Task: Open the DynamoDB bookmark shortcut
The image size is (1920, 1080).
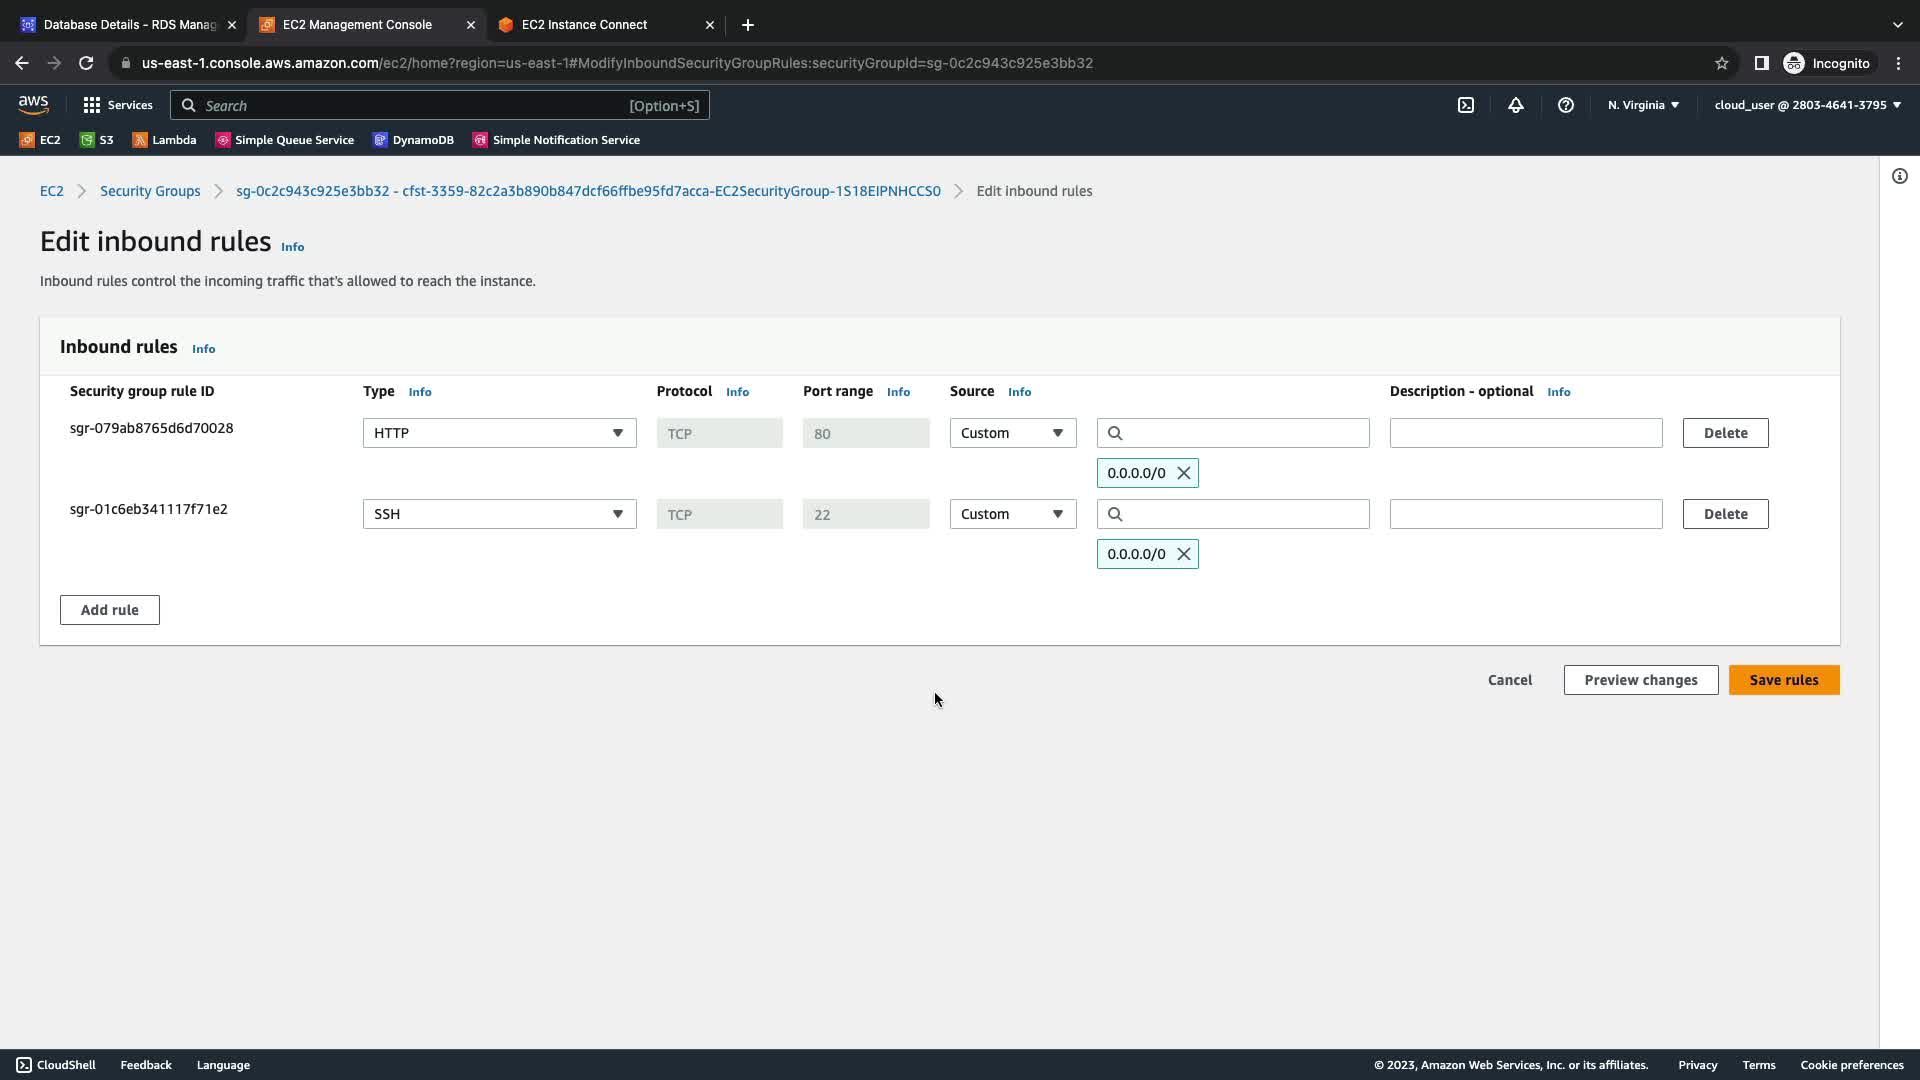Action: pyautogui.click(x=413, y=140)
